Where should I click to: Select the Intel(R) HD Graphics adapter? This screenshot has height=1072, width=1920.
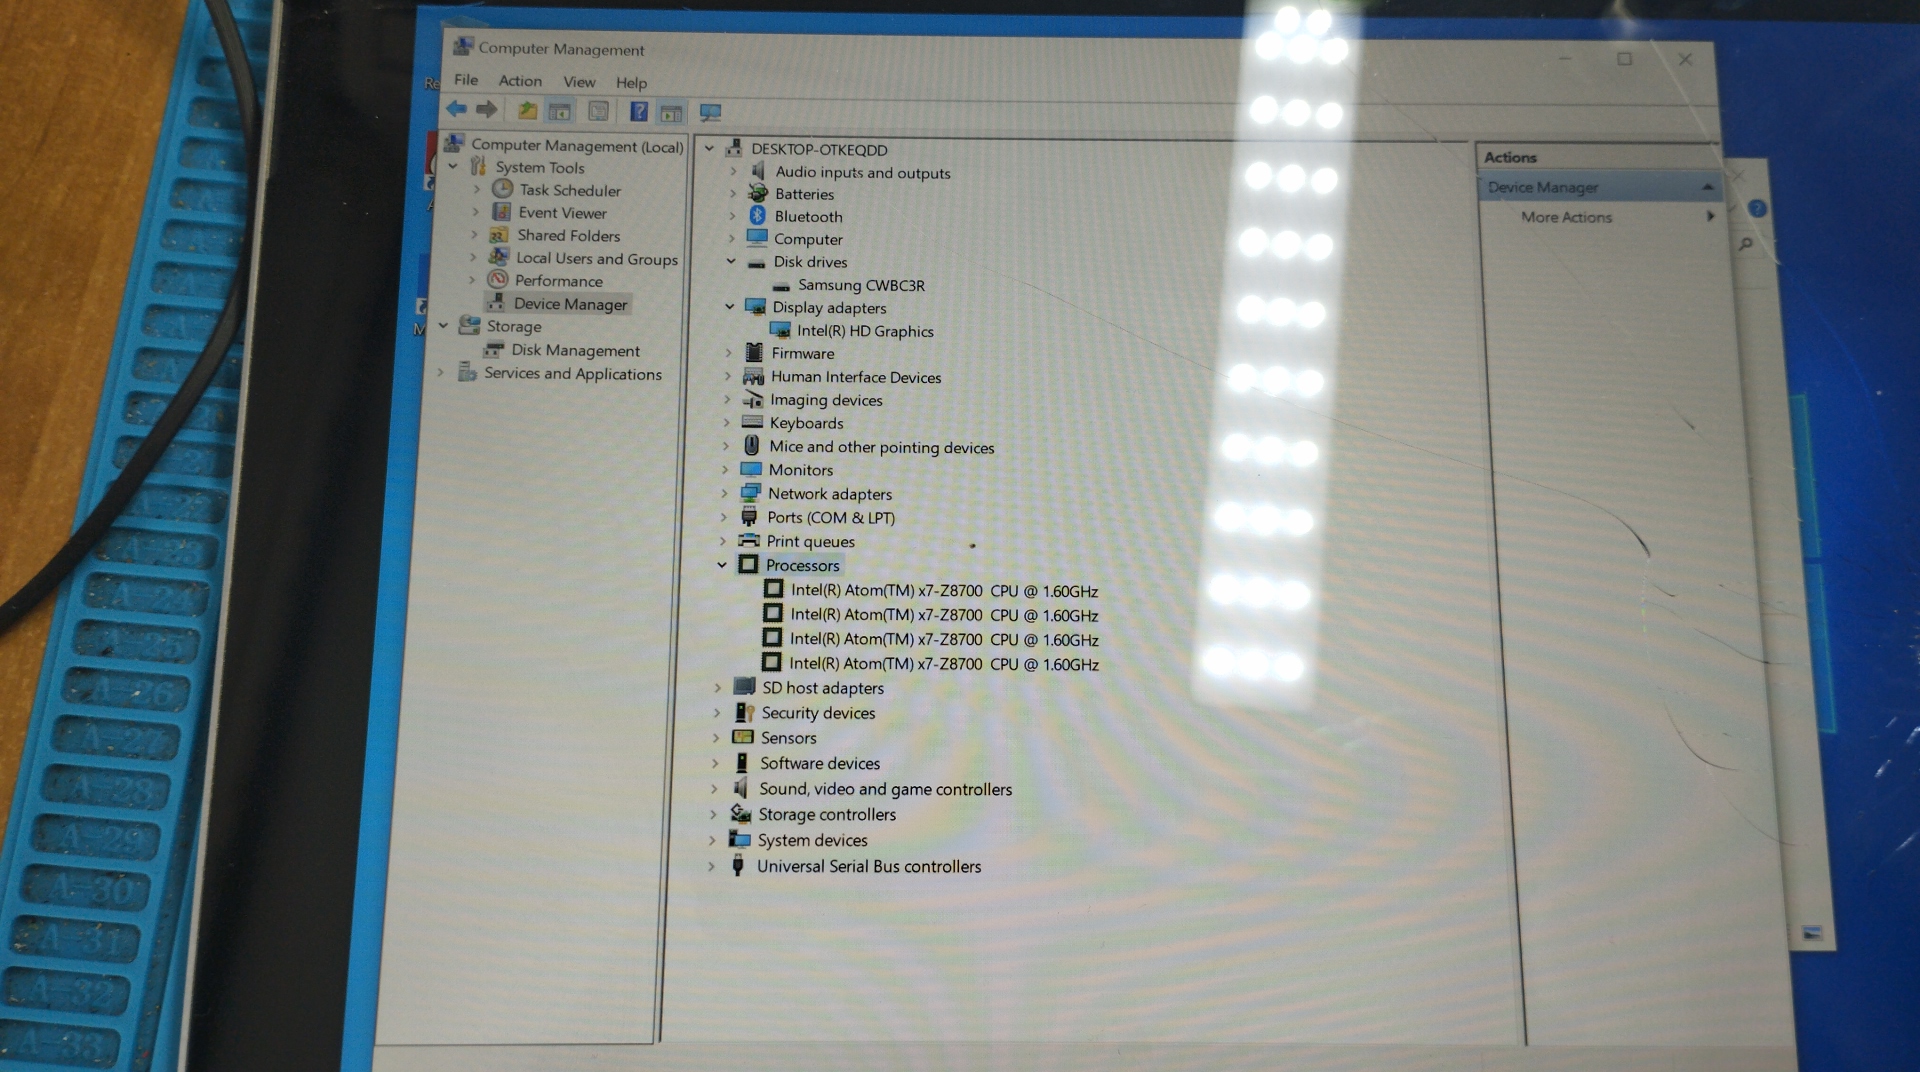[865, 331]
